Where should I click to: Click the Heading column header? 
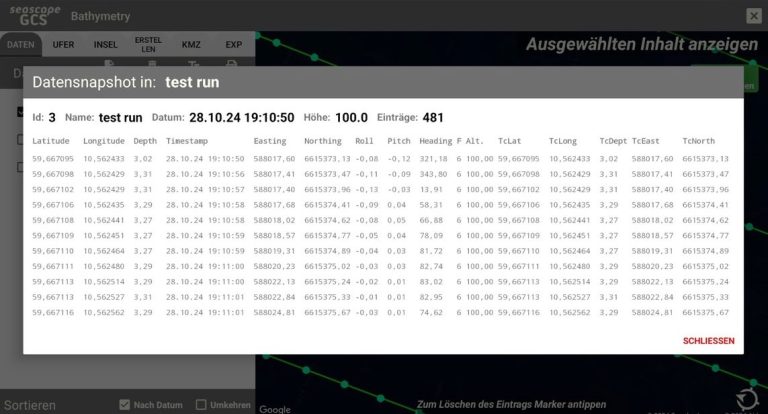(435, 141)
